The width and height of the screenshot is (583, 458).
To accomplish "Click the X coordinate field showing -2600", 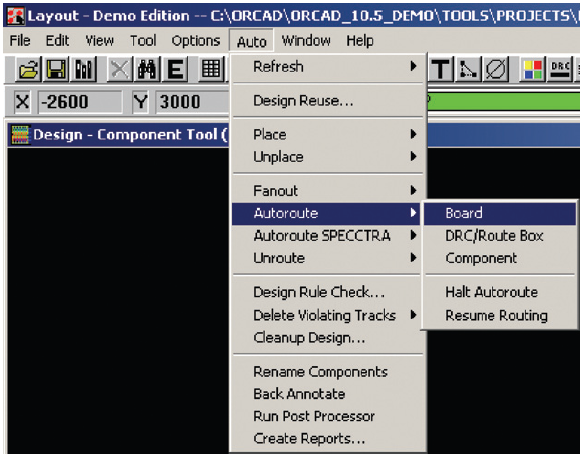I will click(x=80, y=102).
